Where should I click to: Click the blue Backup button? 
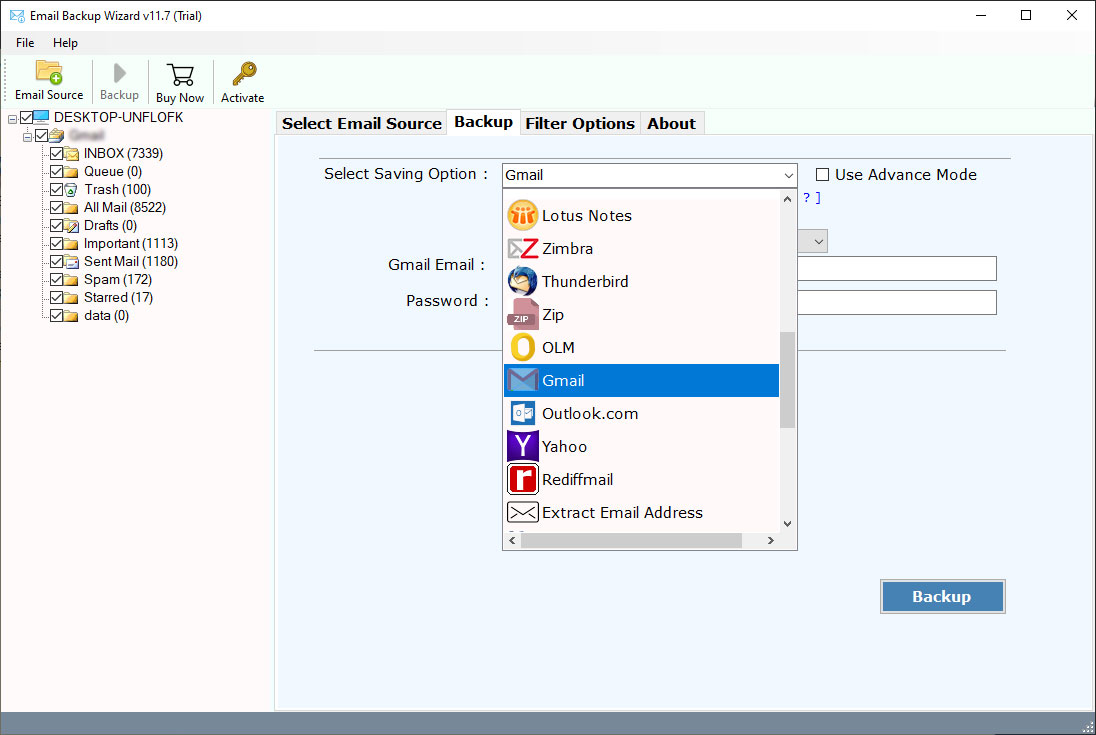[x=942, y=596]
